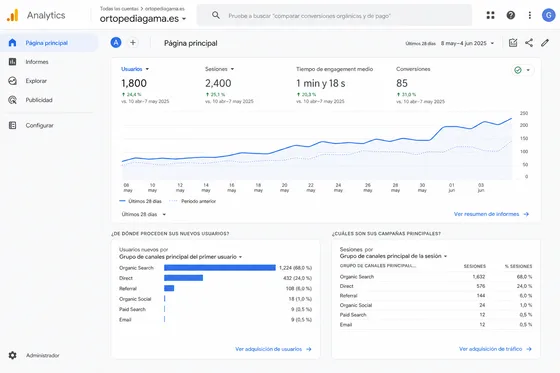Open Informes in sidebar

[x=37, y=62]
